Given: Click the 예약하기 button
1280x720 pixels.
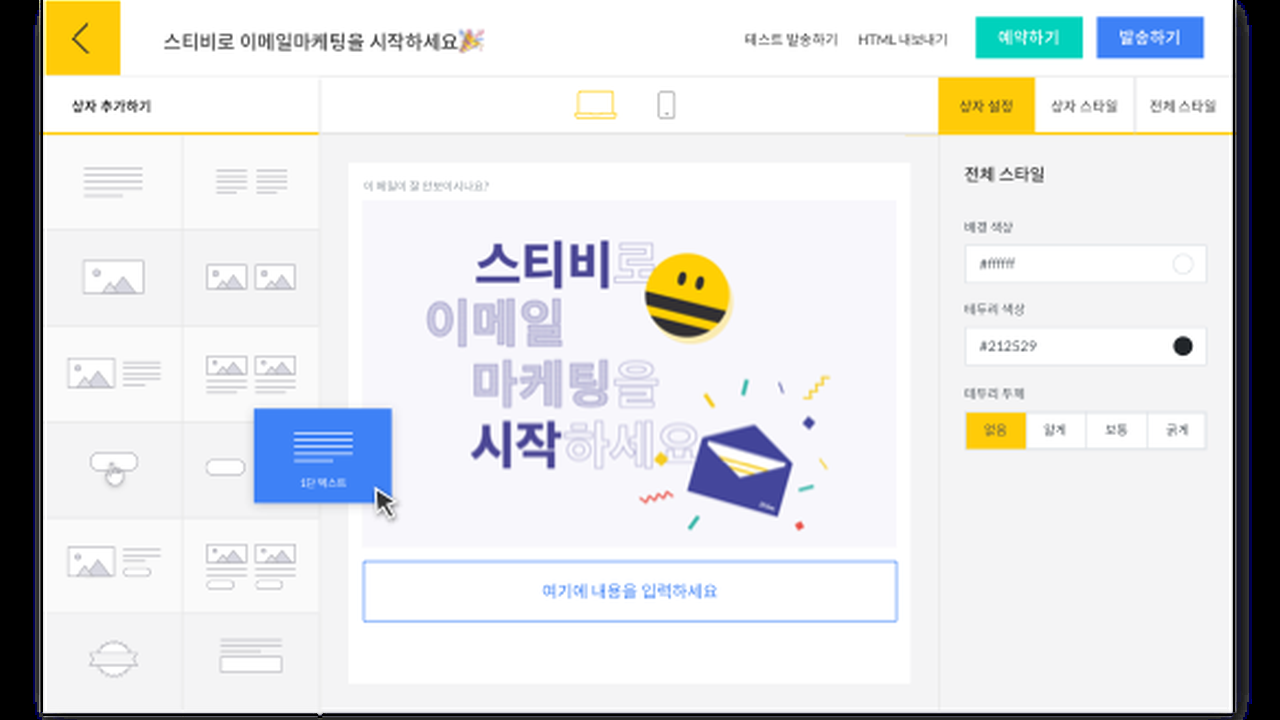Looking at the screenshot, I should pyautogui.click(x=1029, y=38).
